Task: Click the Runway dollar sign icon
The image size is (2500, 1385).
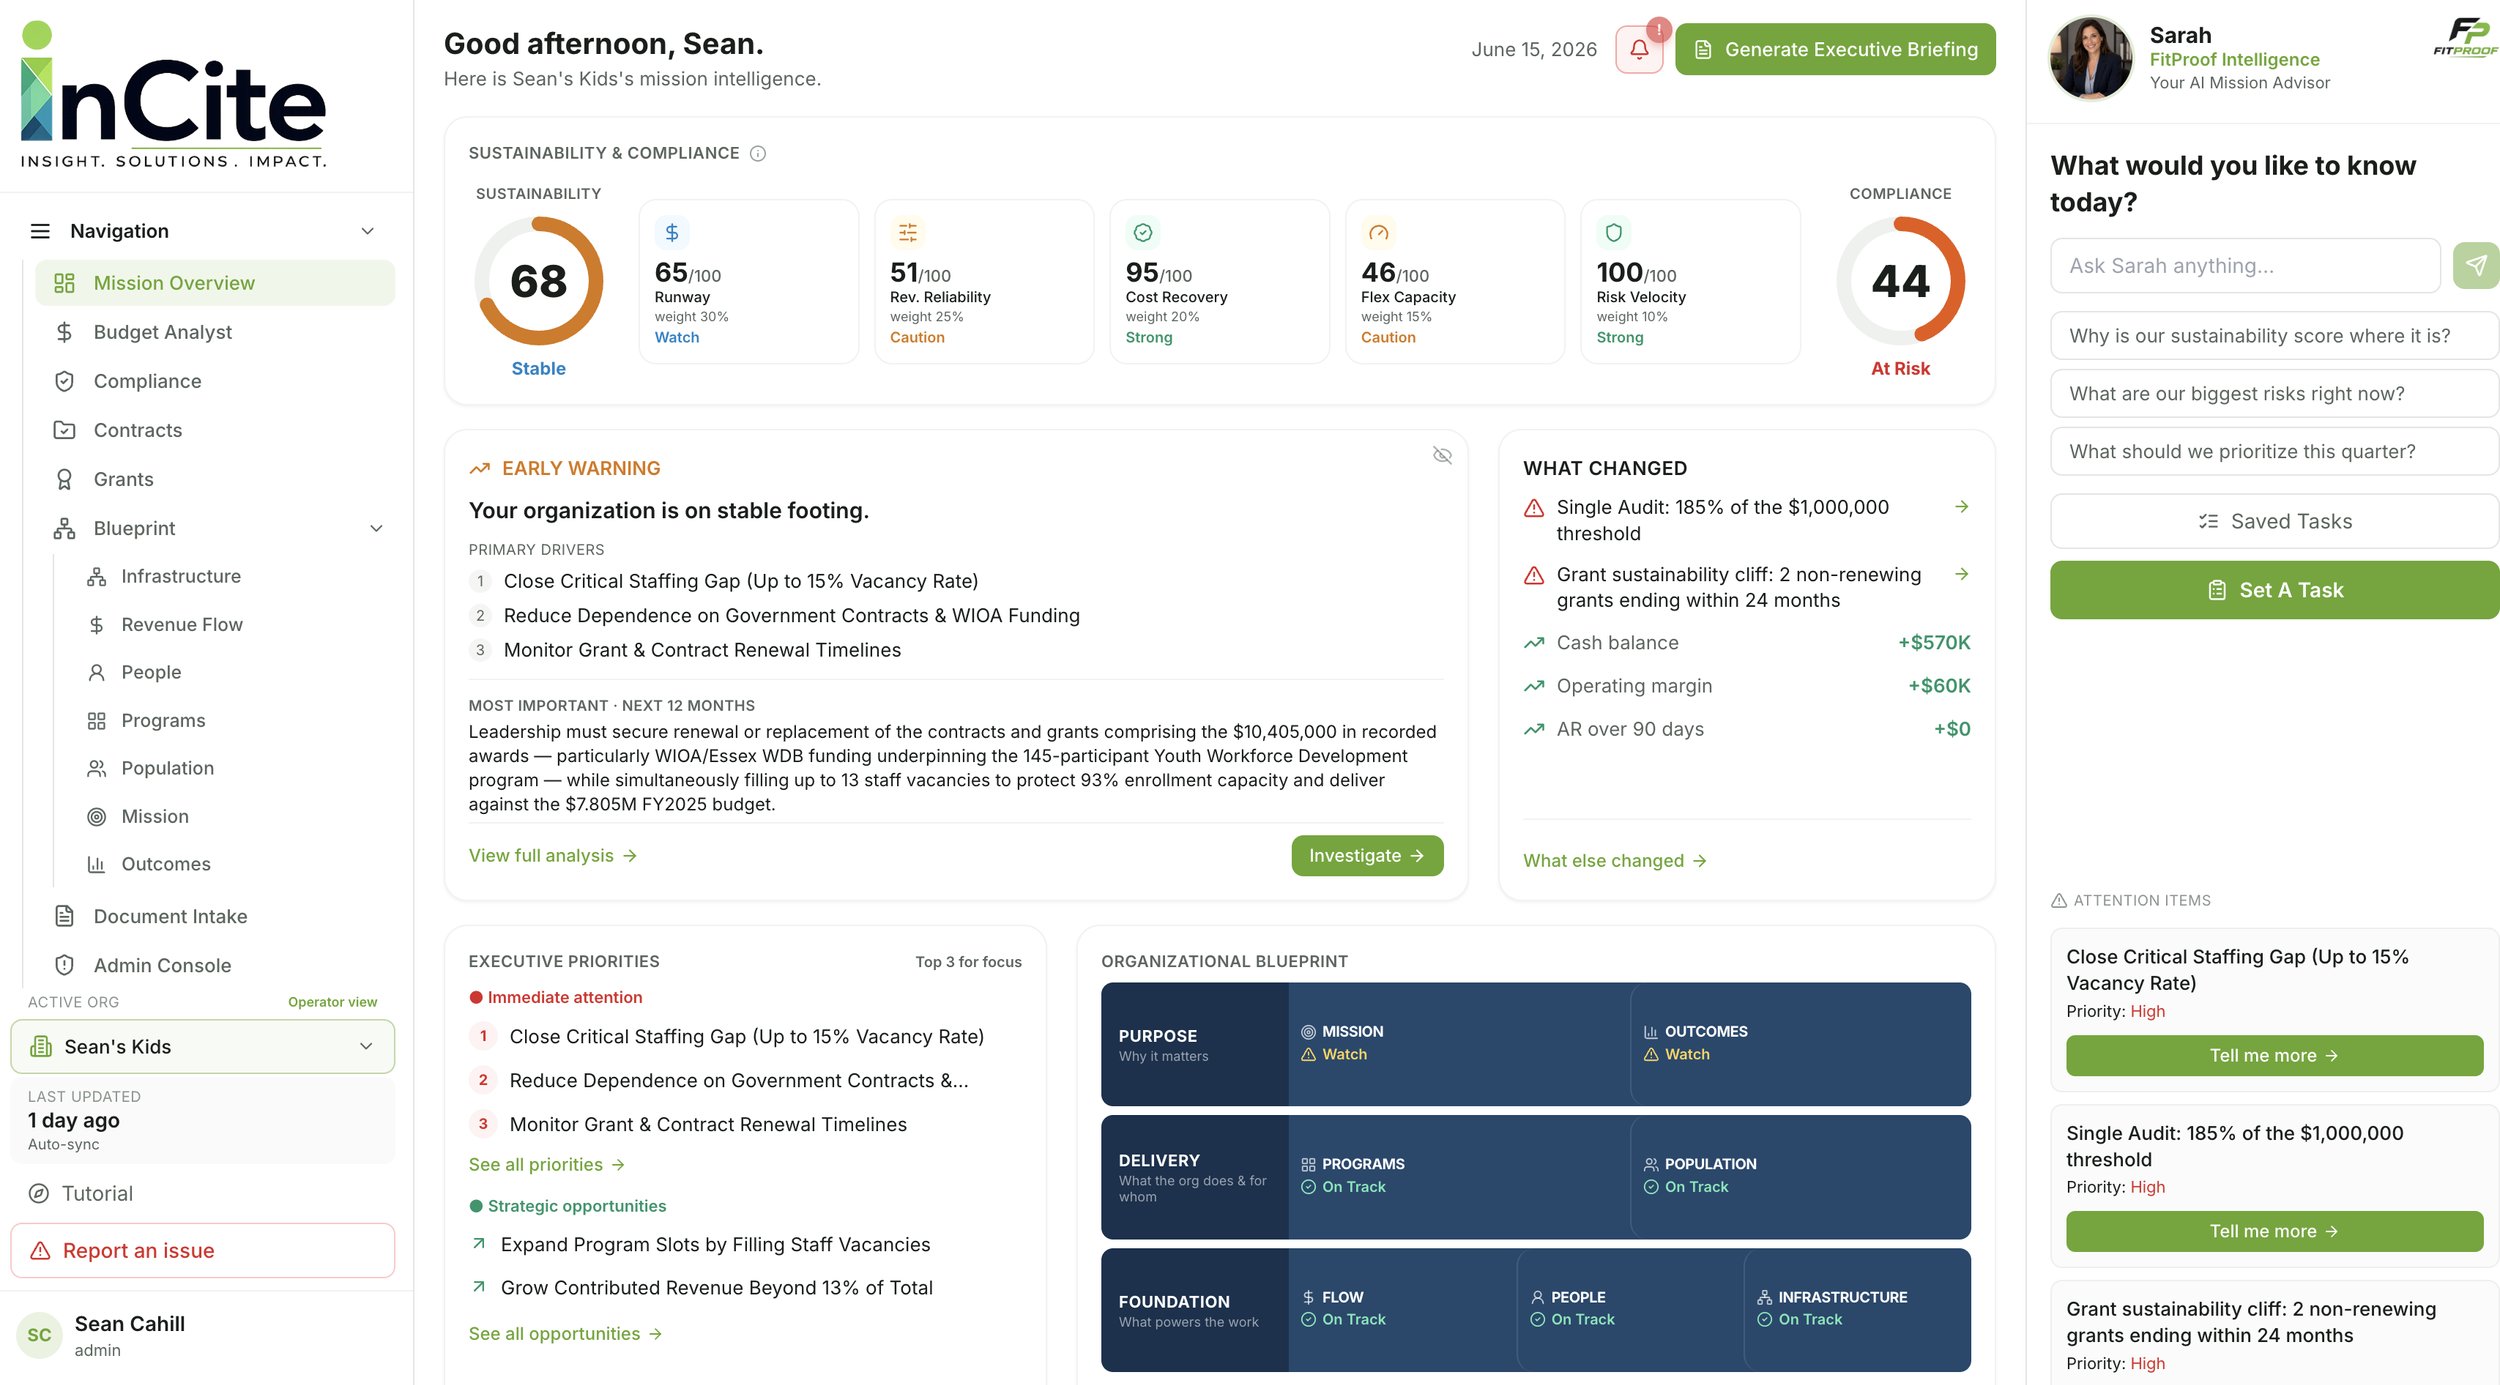Action: [x=672, y=232]
